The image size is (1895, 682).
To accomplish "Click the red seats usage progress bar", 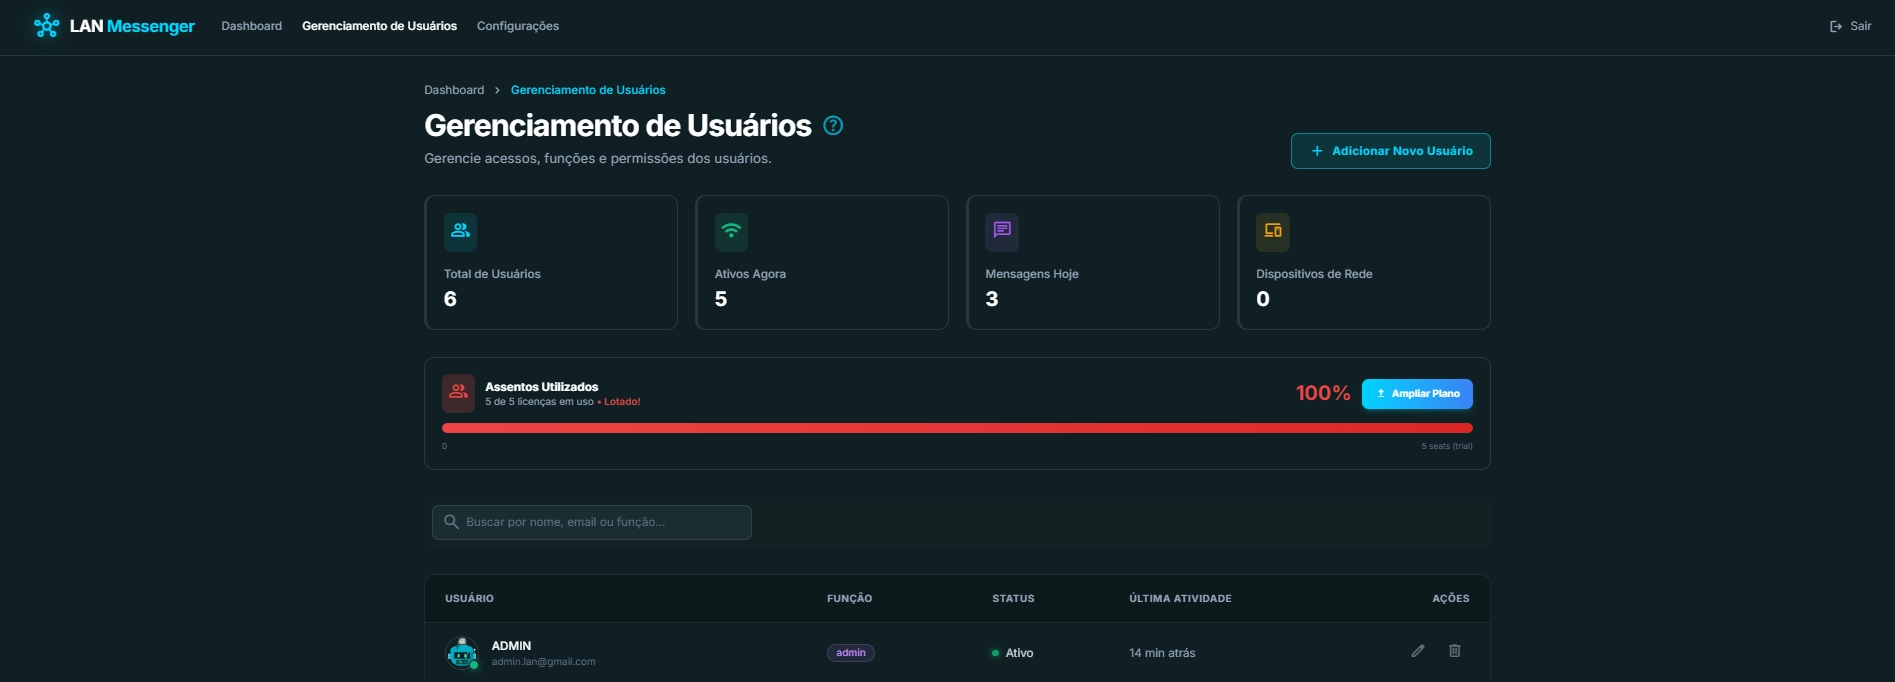I will (957, 428).
